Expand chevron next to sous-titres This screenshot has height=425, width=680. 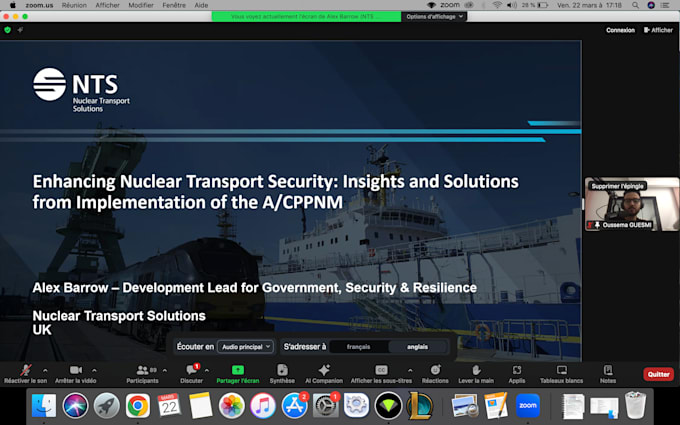click(410, 370)
